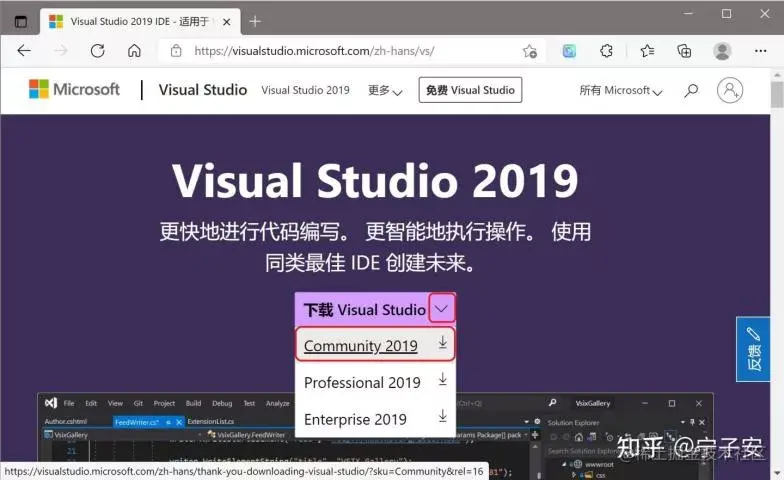Select Enterprise 2019 download option
This screenshot has width=784, height=480.
click(x=375, y=419)
